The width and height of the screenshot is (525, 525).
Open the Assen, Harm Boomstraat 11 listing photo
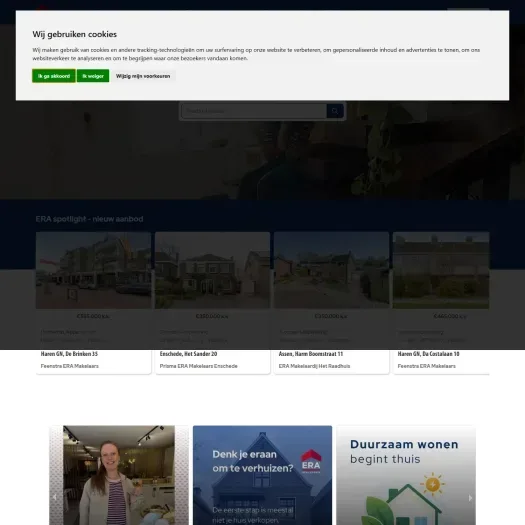pyautogui.click(x=331, y=270)
